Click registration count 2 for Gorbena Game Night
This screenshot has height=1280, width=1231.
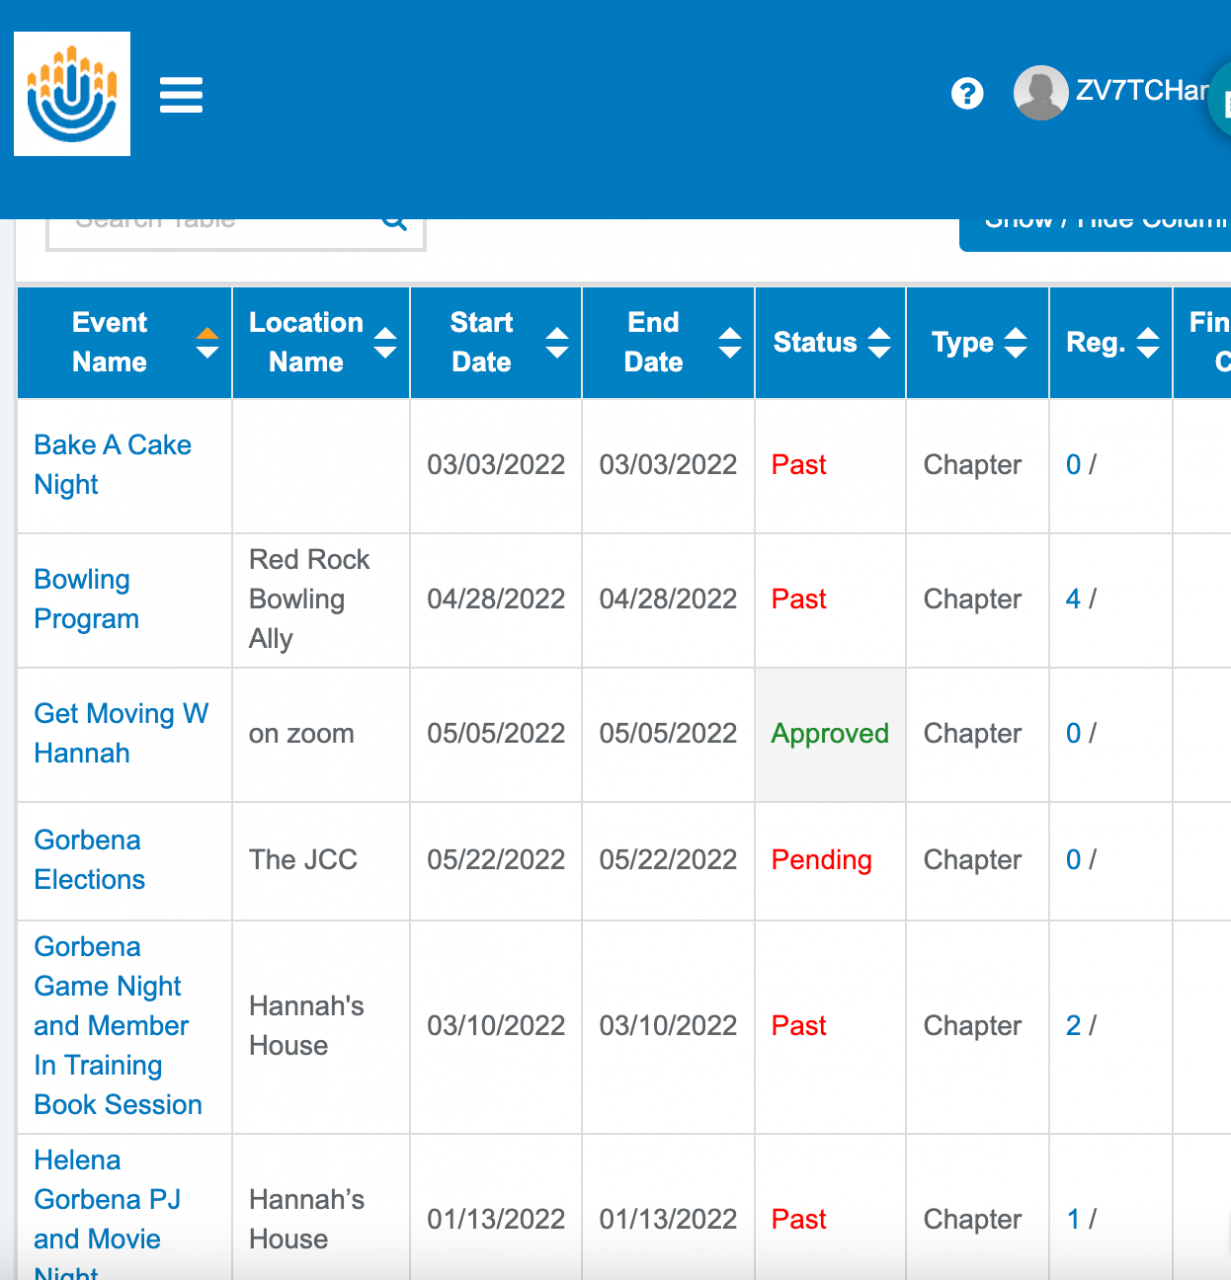click(x=1073, y=1026)
